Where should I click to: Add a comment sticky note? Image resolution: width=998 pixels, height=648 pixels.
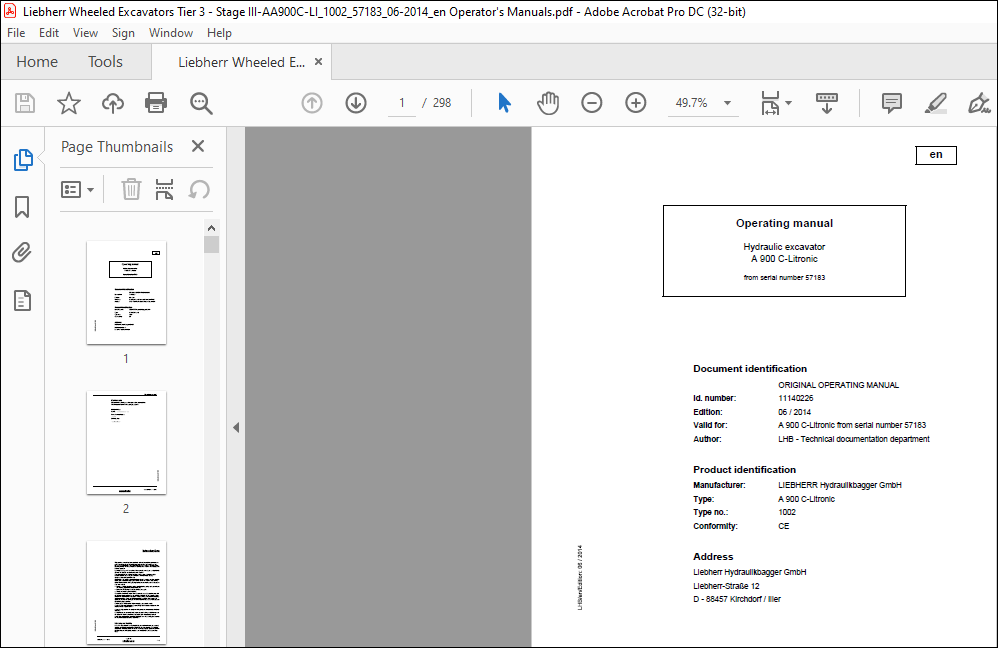point(892,102)
